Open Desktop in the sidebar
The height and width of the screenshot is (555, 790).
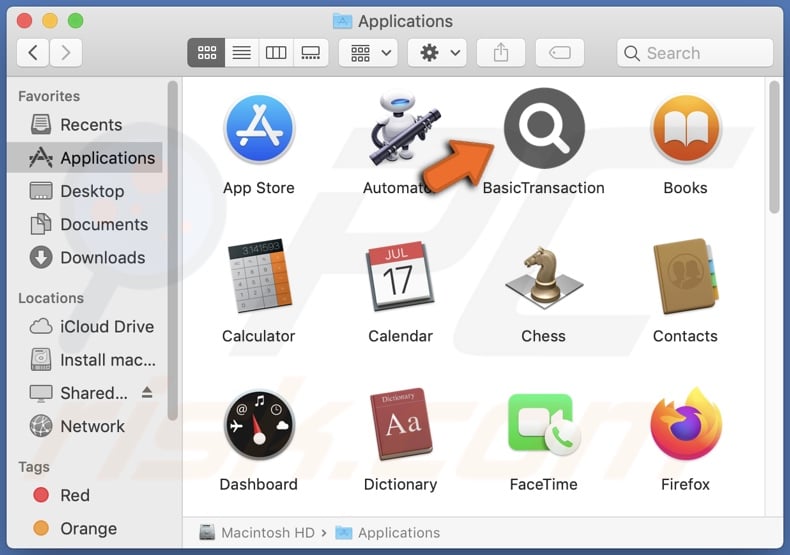[85, 191]
